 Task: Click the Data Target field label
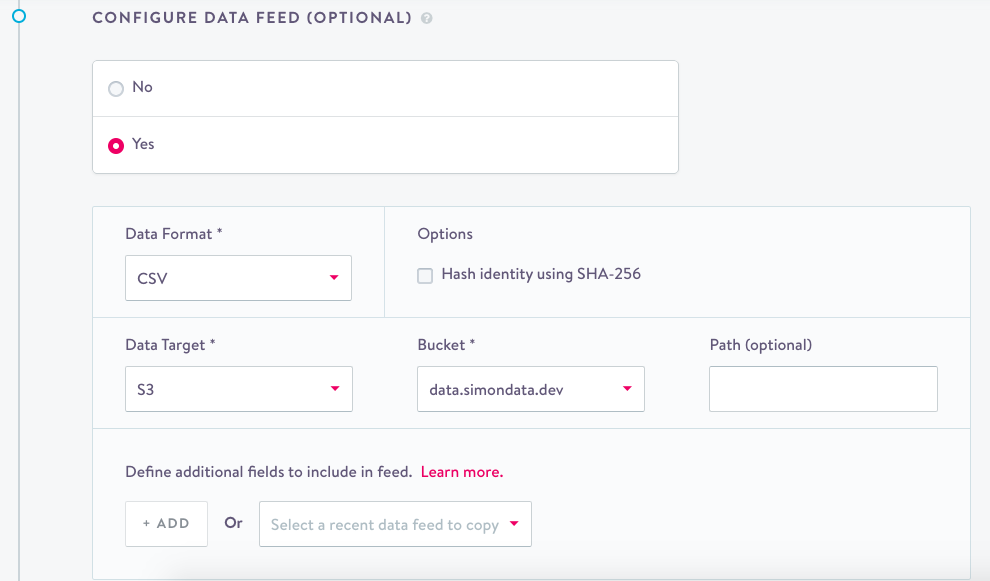[x=170, y=345]
